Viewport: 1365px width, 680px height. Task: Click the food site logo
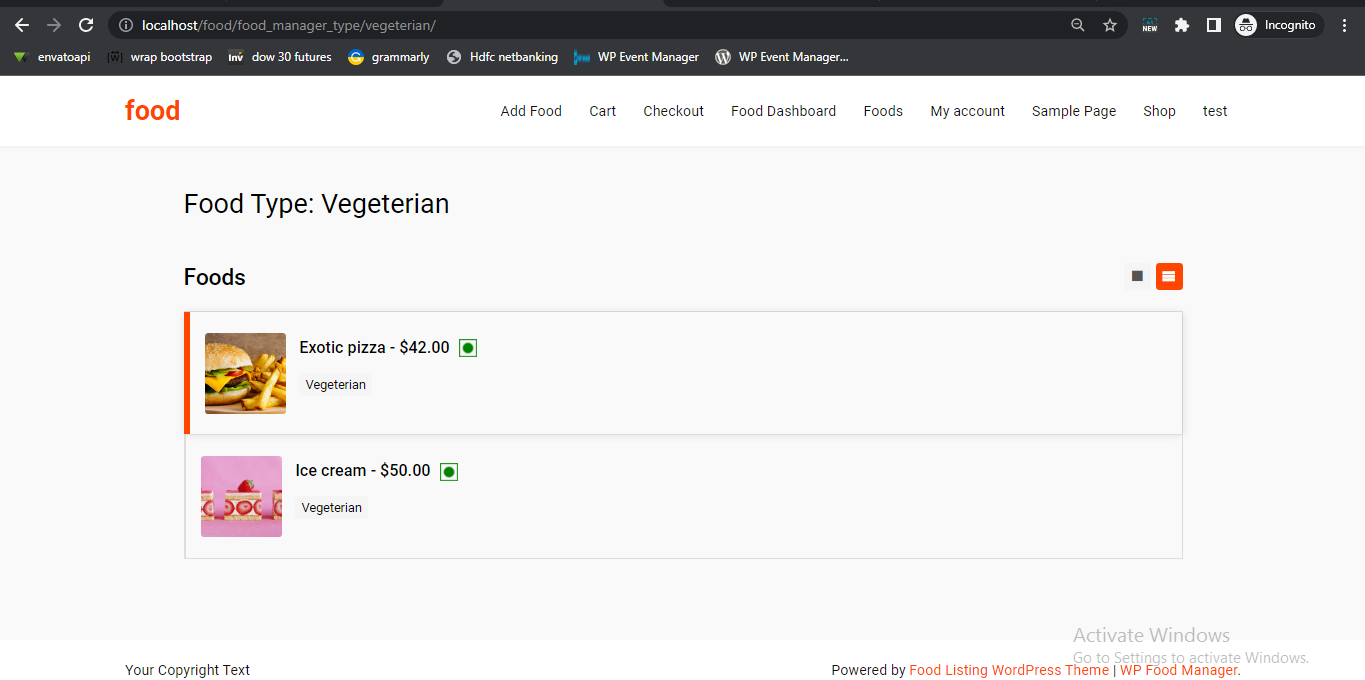(x=152, y=111)
